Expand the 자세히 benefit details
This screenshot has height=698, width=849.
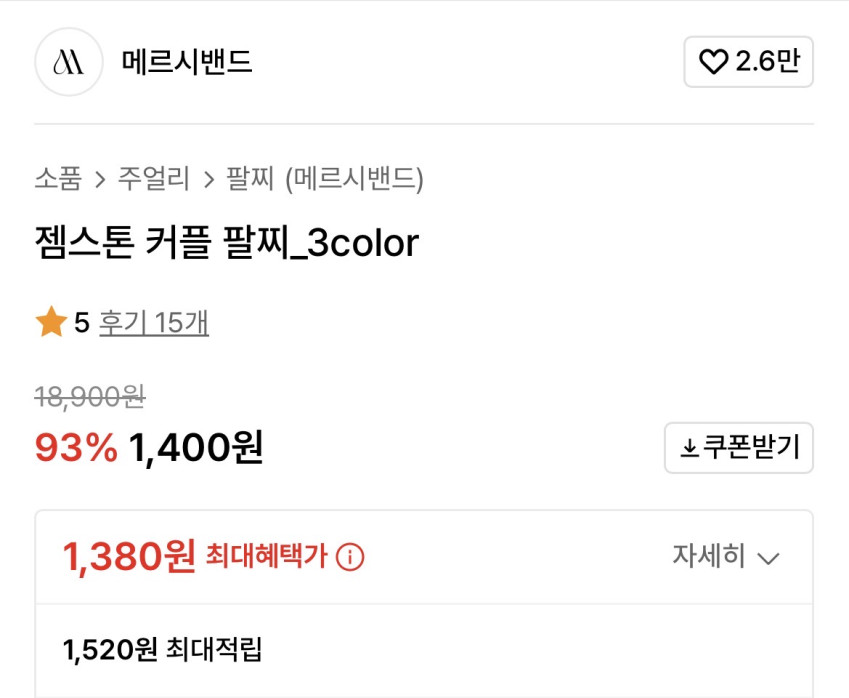click(x=709, y=557)
